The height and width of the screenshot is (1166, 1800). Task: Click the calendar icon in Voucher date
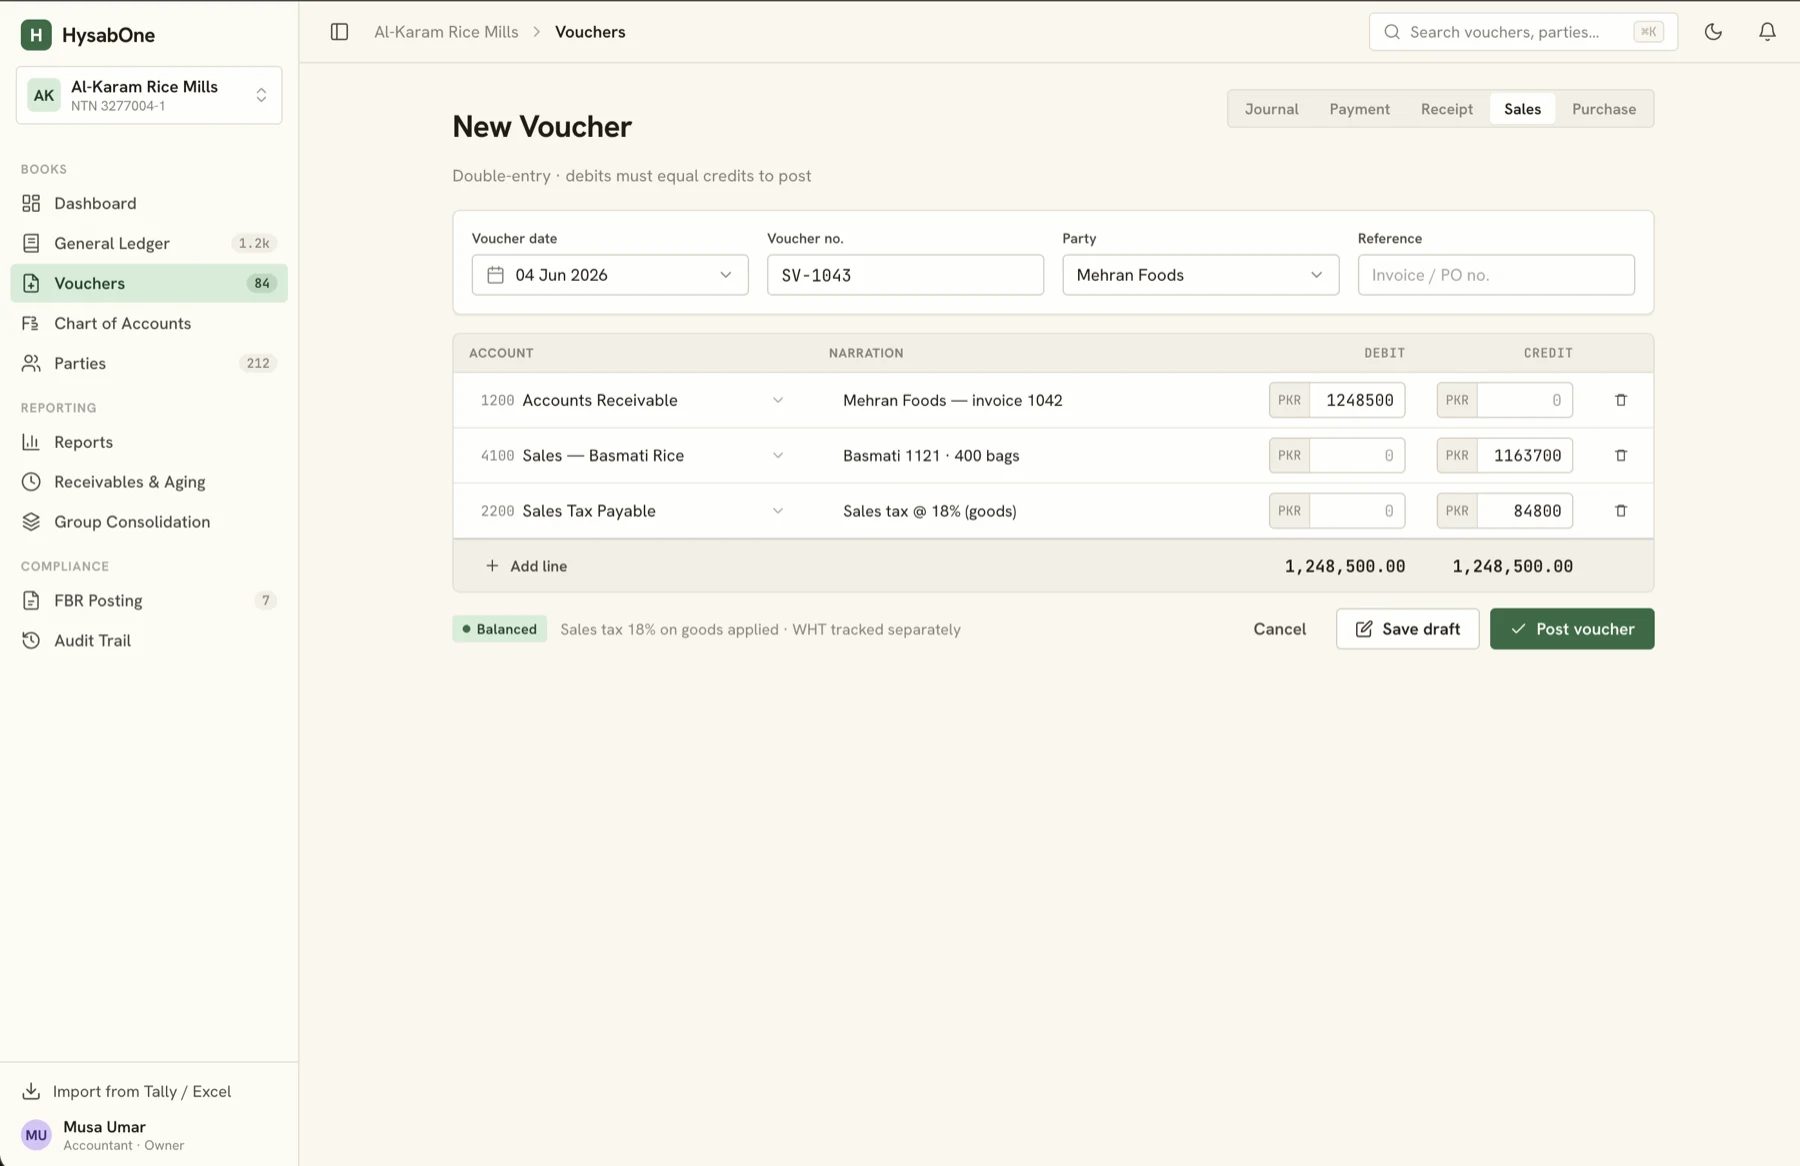point(495,275)
